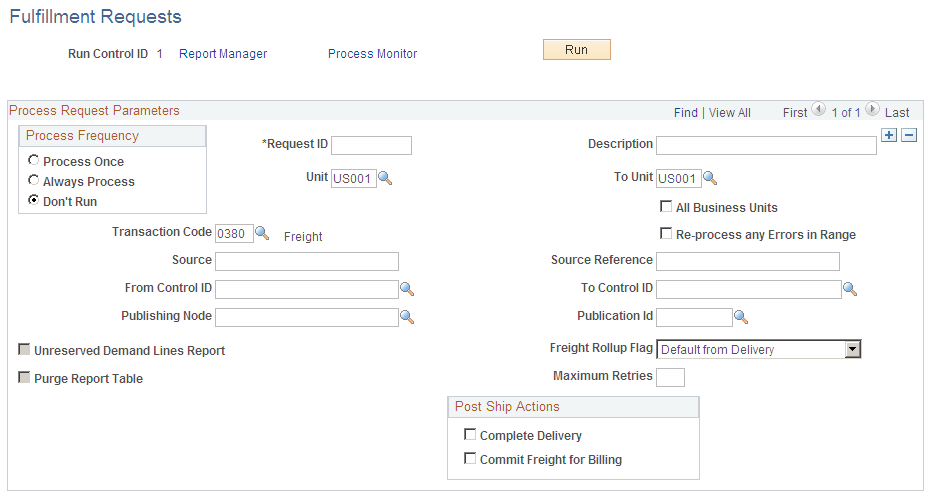The width and height of the screenshot is (932, 500).
Task: Open From Control ID lookup
Action: coord(407,290)
